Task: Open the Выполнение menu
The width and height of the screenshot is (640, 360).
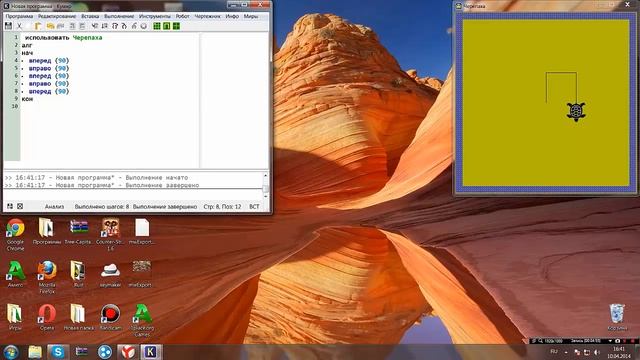Action: 119,16
